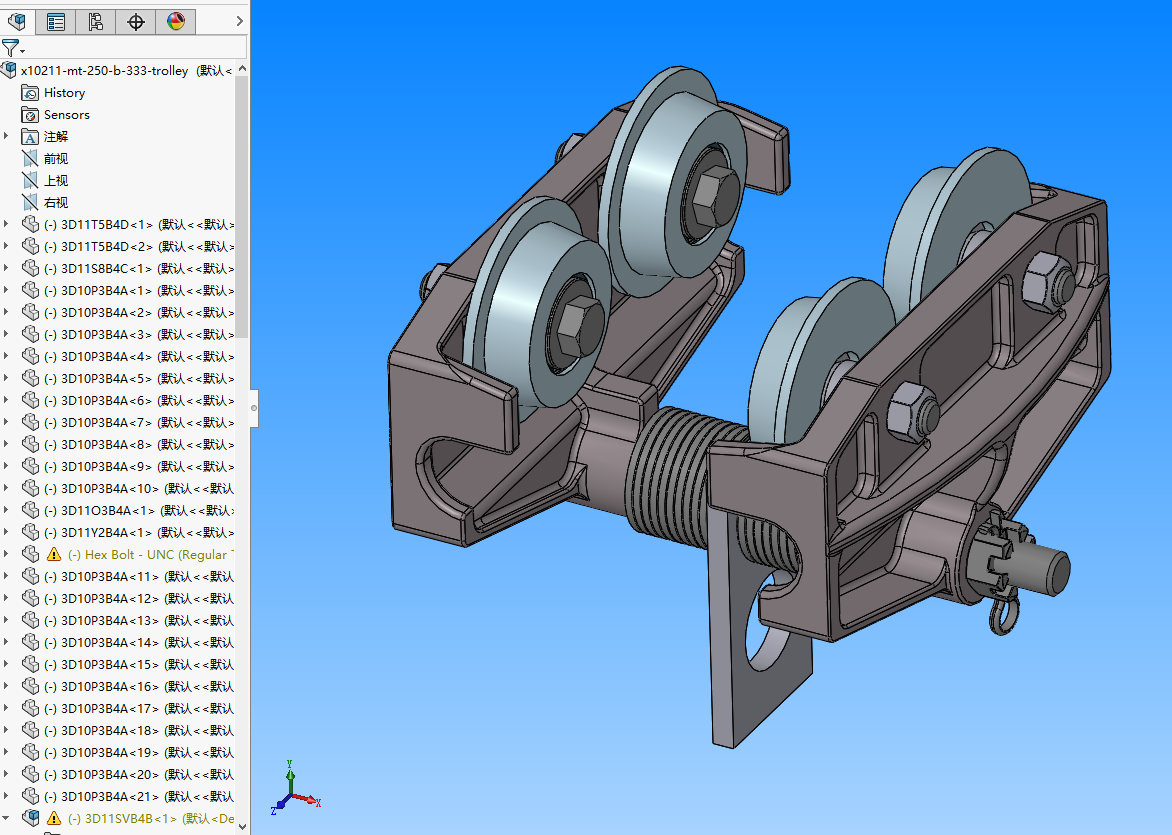Click the 上视 plane icon
Screen dimensions: 1172x835
point(30,180)
